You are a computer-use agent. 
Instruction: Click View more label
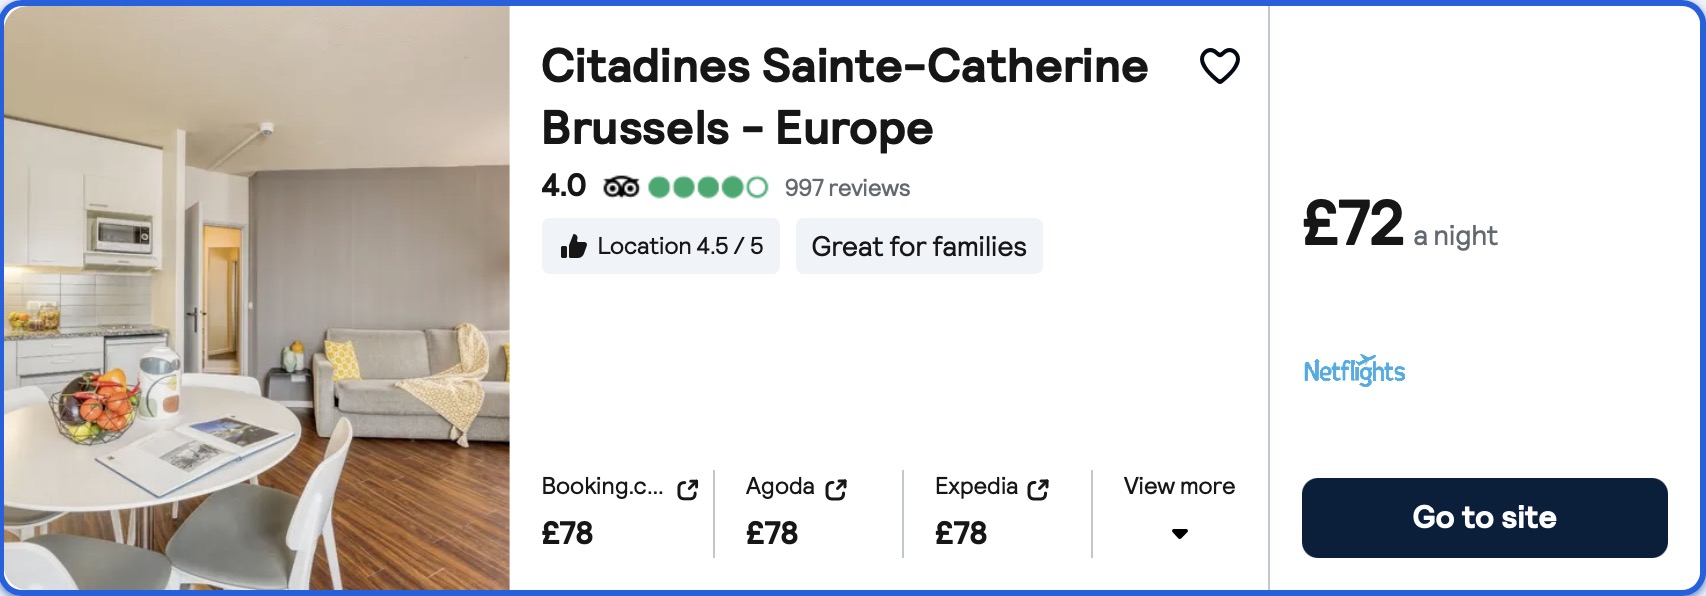click(x=1179, y=486)
